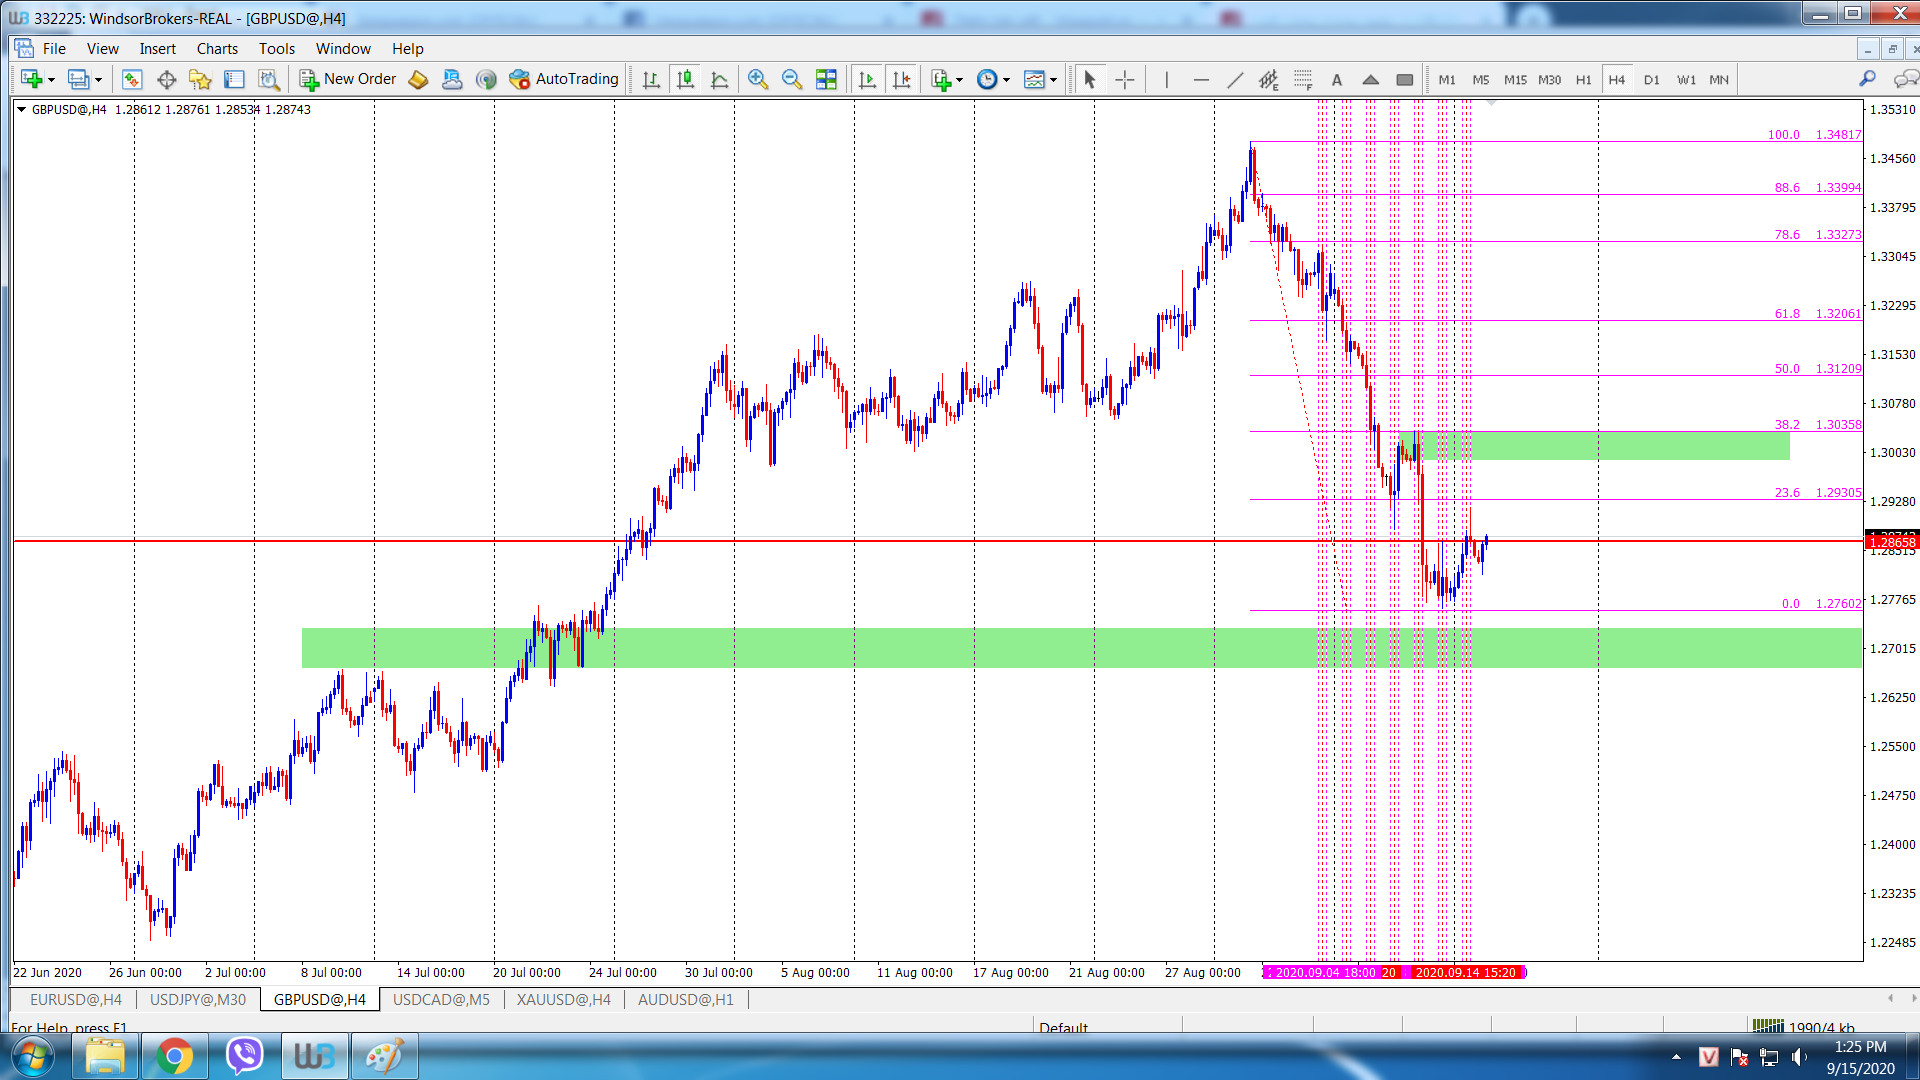Expand the New Chart dropdown arrow
The width and height of the screenshot is (1920, 1080).
[51, 80]
